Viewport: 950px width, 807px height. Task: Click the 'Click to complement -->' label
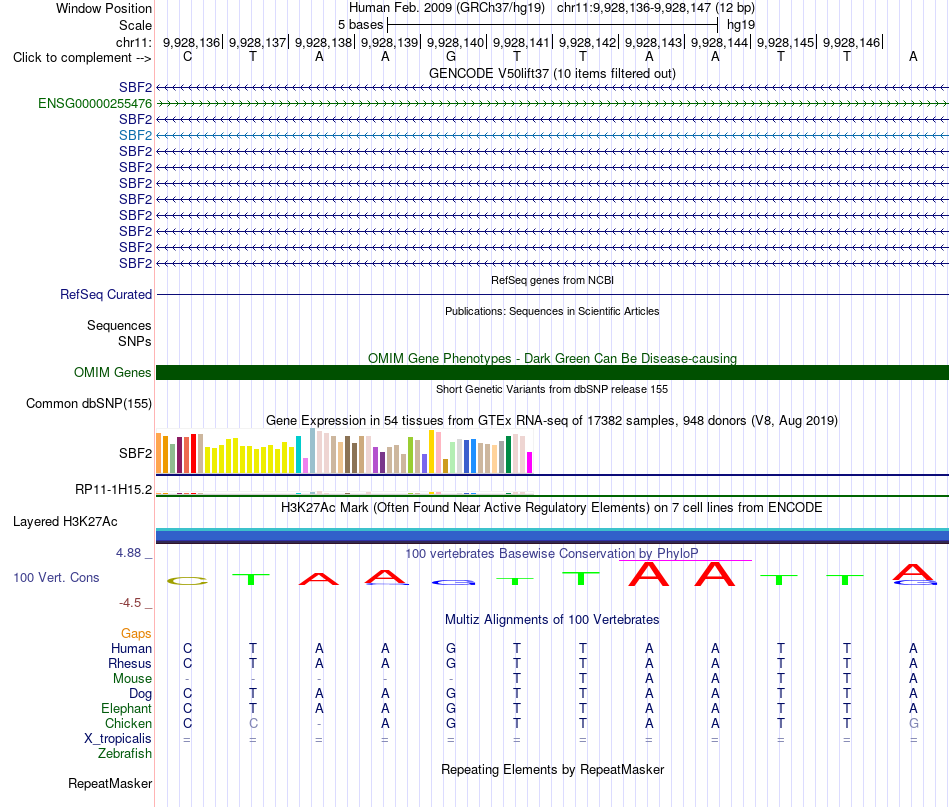coord(82,58)
